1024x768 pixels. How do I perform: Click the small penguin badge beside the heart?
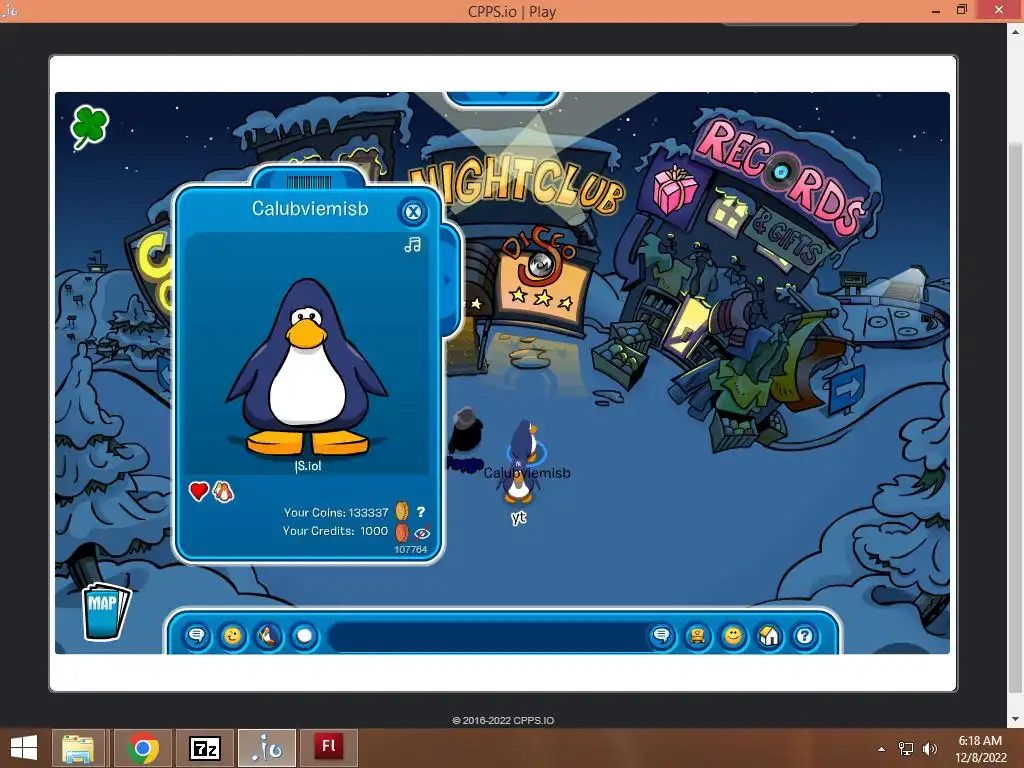coord(223,492)
